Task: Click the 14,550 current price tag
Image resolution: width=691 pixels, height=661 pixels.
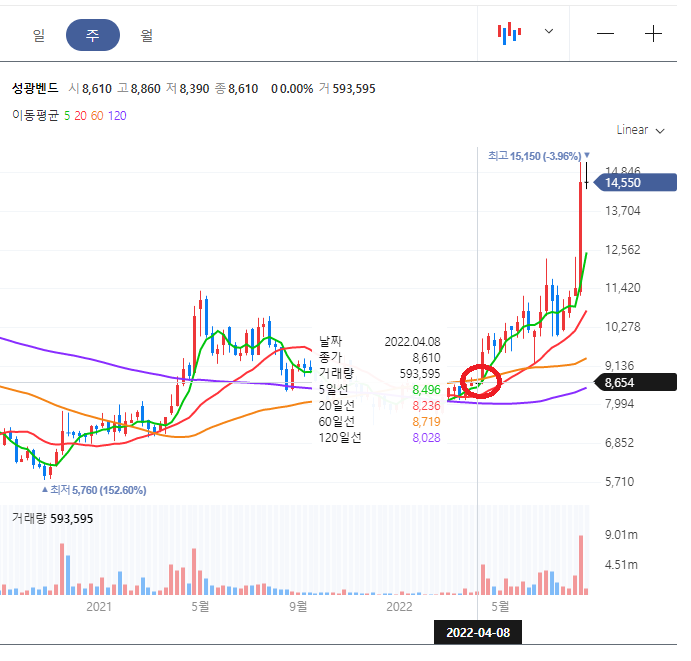Action: click(x=635, y=182)
